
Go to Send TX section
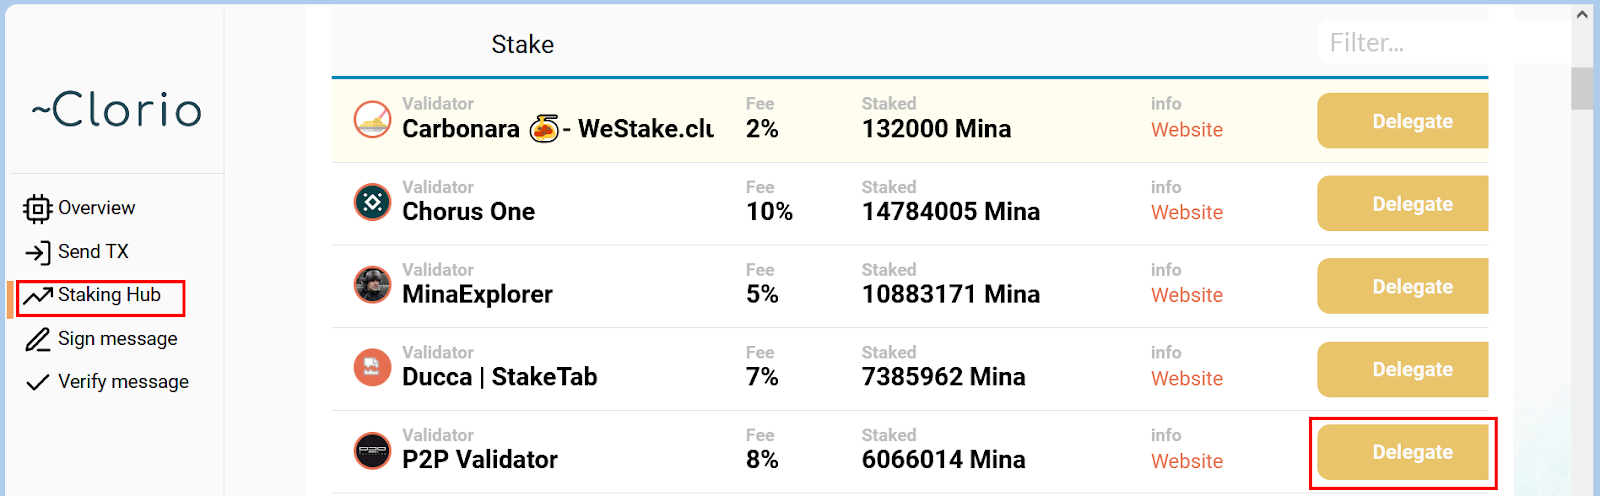tap(93, 252)
